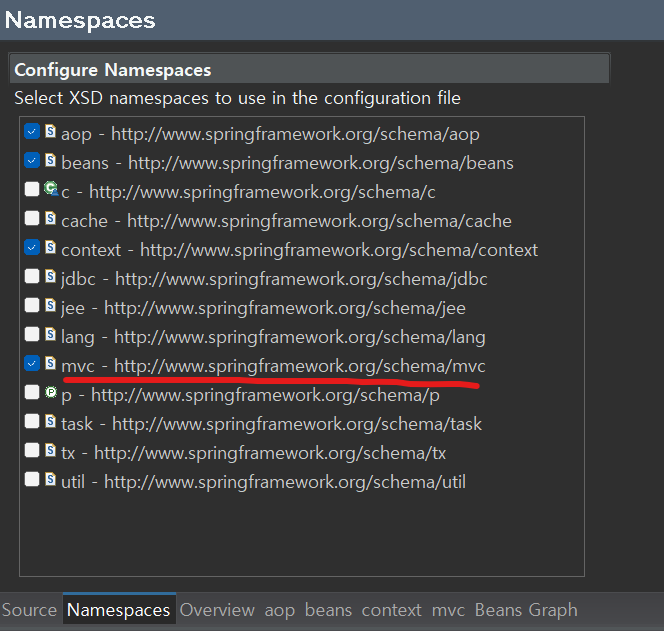Select the task schema URL row
664x631 pixels.
pos(271,424)
